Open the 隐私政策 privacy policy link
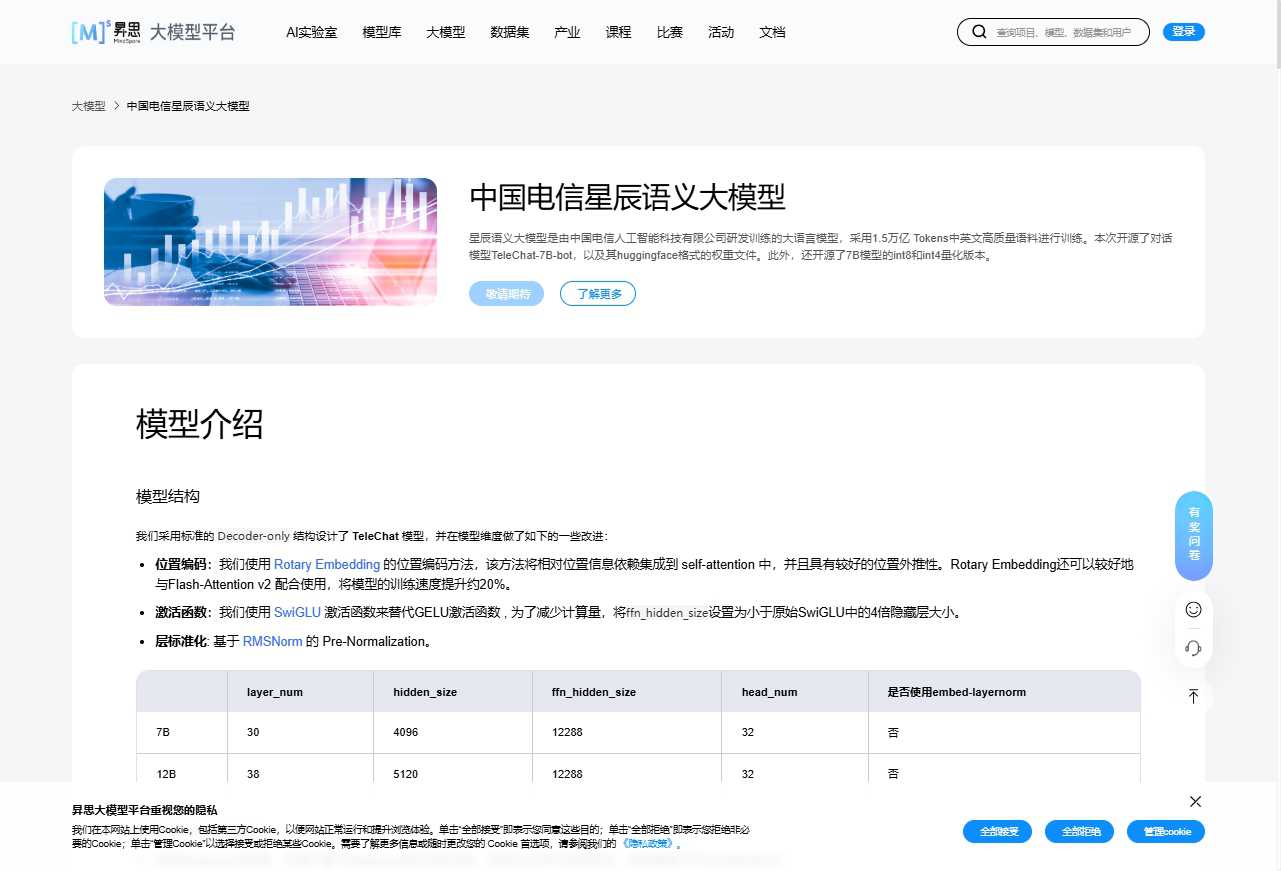Viewport: 1281px width, 871px height. click(x=647, y=845)
